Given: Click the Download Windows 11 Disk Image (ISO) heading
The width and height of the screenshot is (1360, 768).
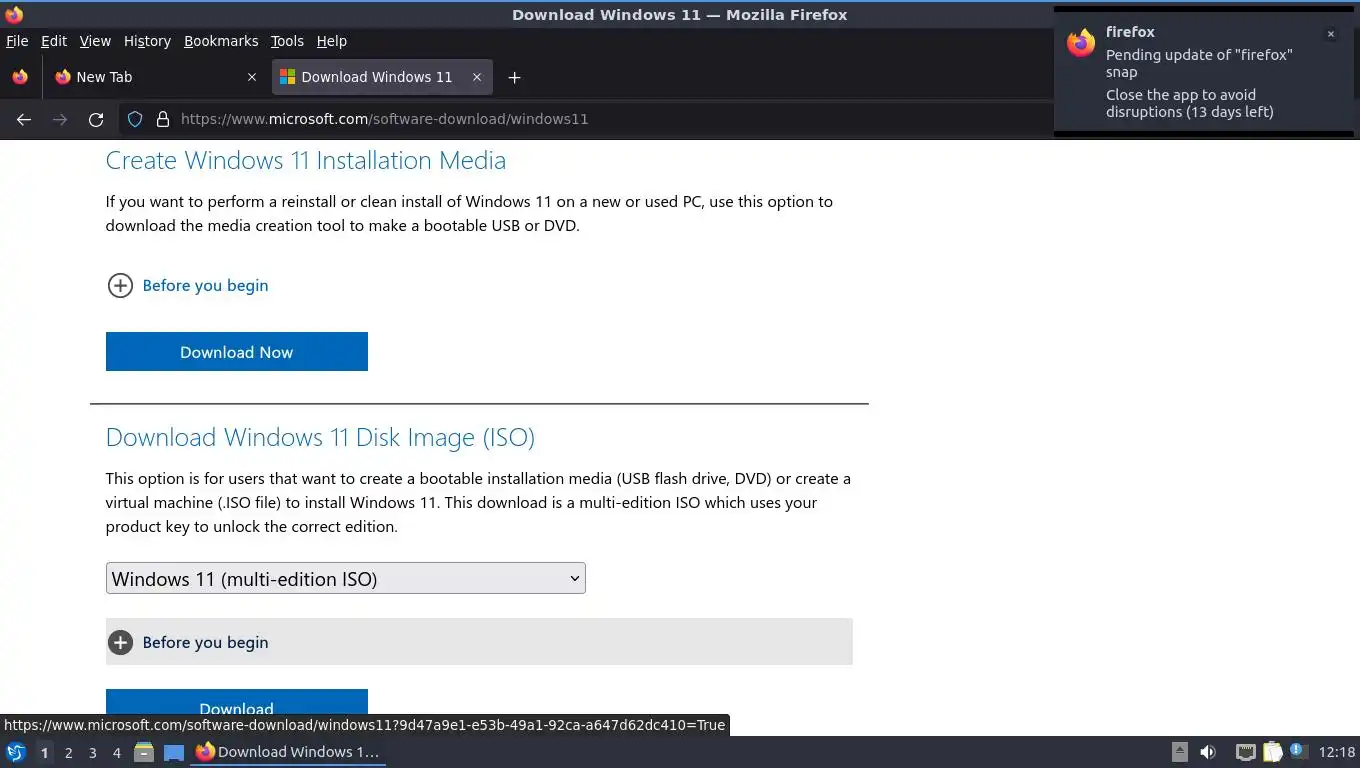Looking at the screenshot, I should (x=320, y=437).
